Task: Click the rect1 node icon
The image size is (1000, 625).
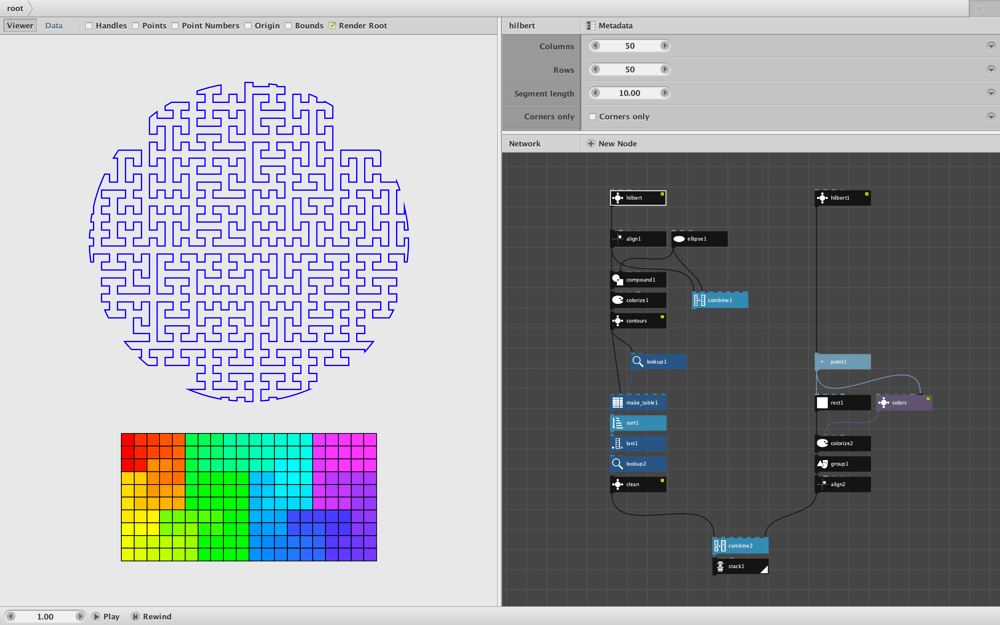Action: coord(822,402)
